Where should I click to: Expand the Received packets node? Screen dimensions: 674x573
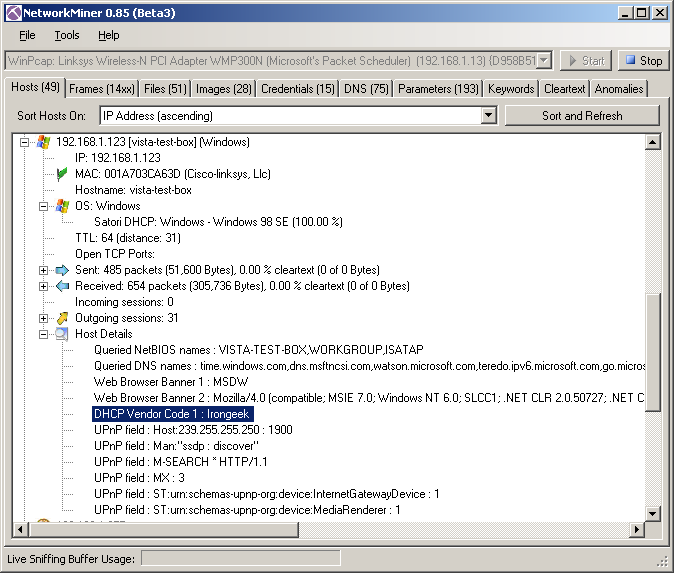(43, 286)
